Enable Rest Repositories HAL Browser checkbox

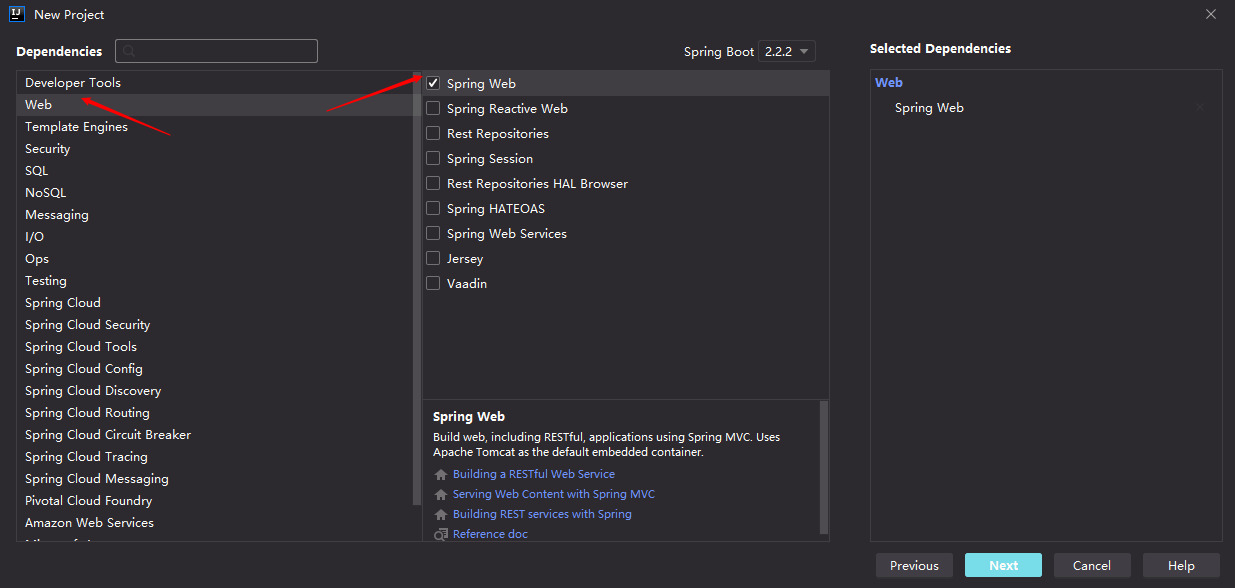(433, 183)
